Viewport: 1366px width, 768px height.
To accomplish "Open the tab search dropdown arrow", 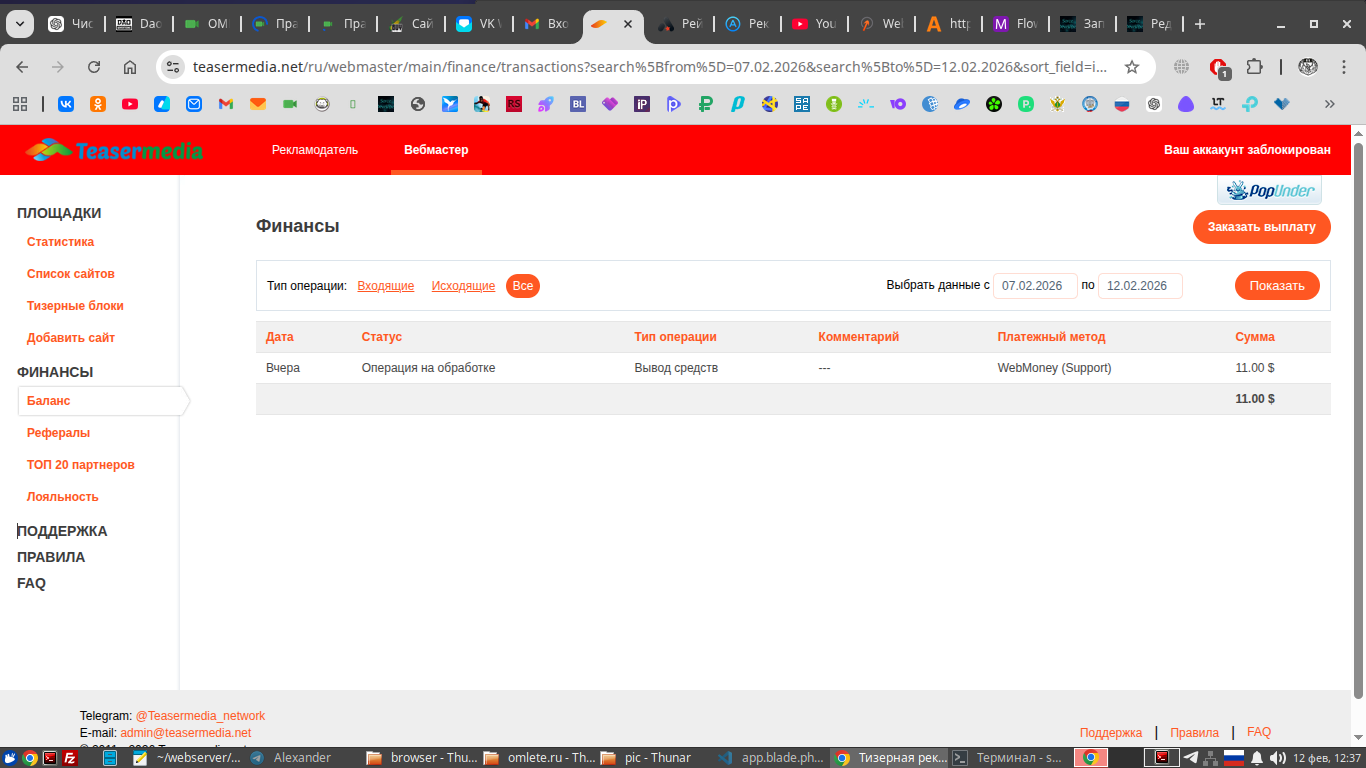I will [x=20, y=24].
